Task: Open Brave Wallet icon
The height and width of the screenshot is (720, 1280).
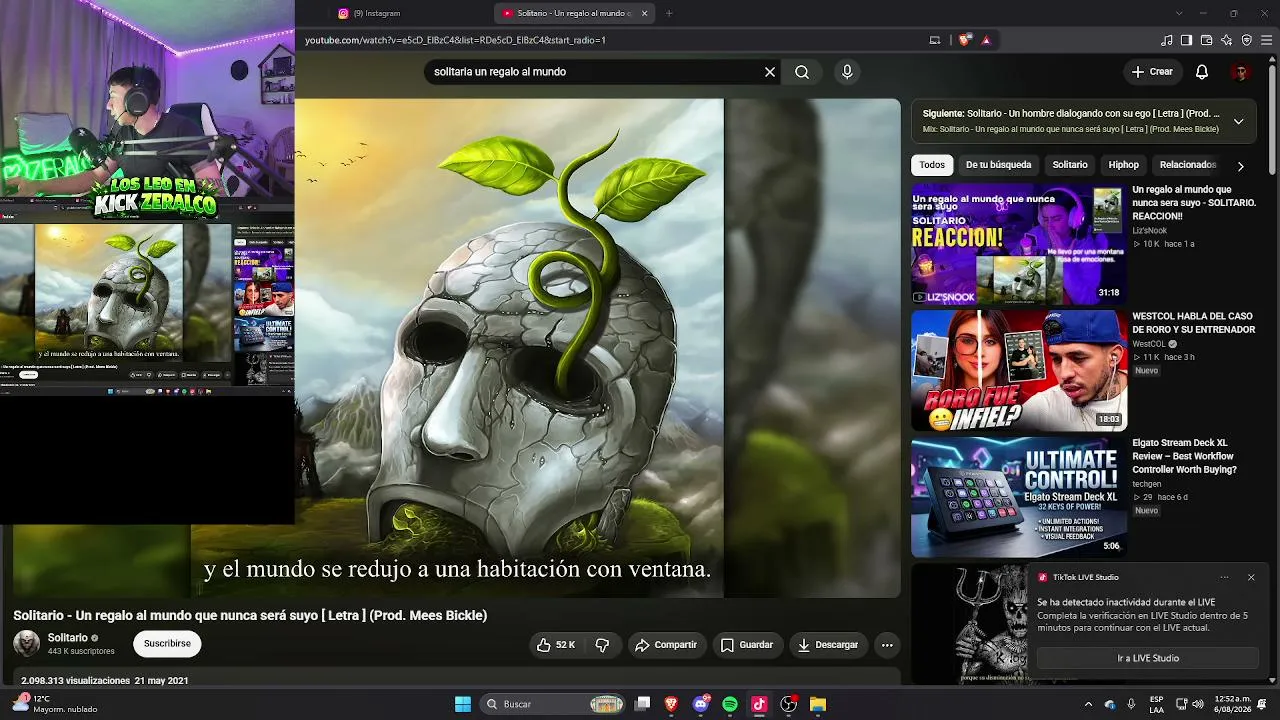Action: 1206,40
